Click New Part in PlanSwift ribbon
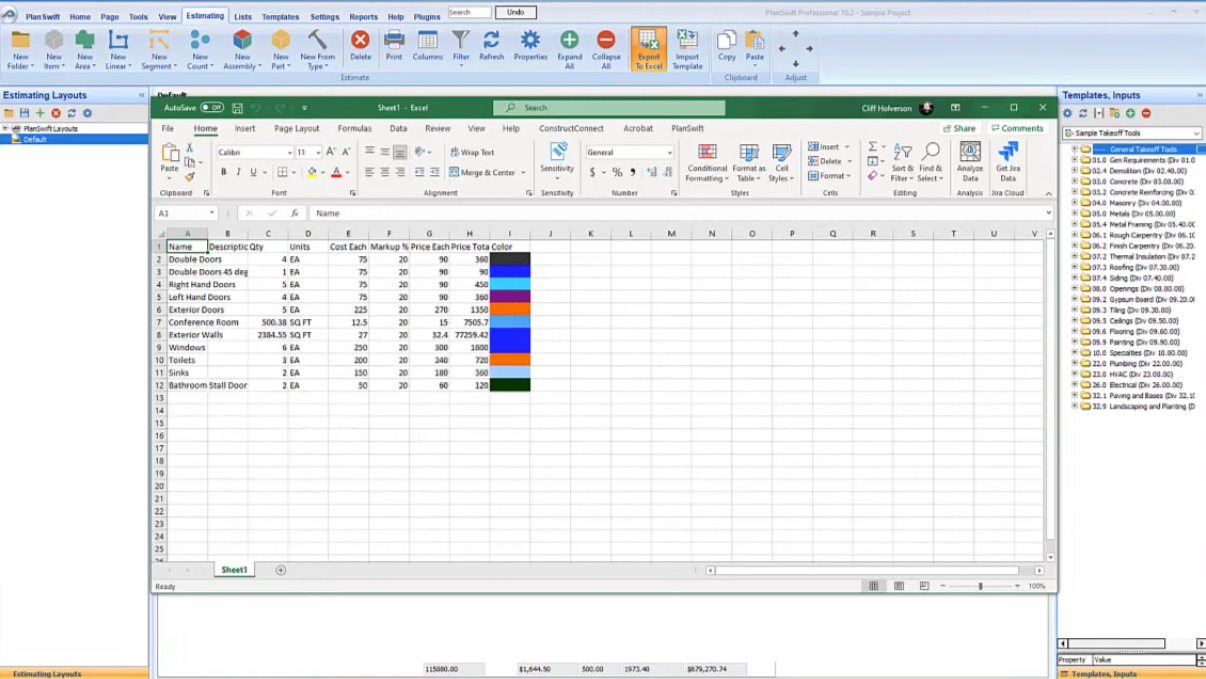The image size is (1206, 679). click(x=281, y=49)
